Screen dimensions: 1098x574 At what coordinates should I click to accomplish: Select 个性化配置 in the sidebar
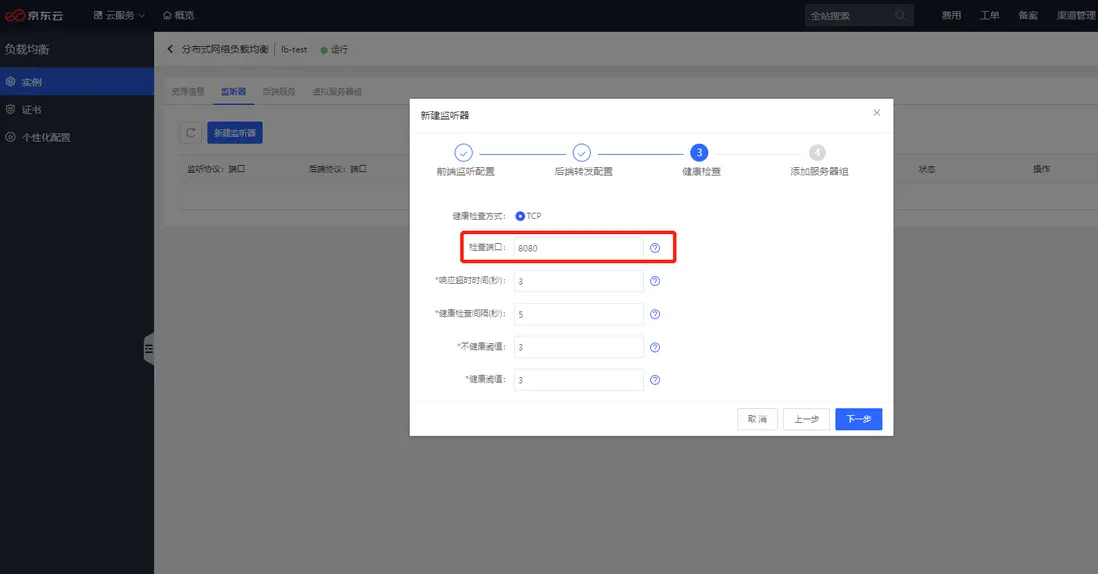click(77, 137)
